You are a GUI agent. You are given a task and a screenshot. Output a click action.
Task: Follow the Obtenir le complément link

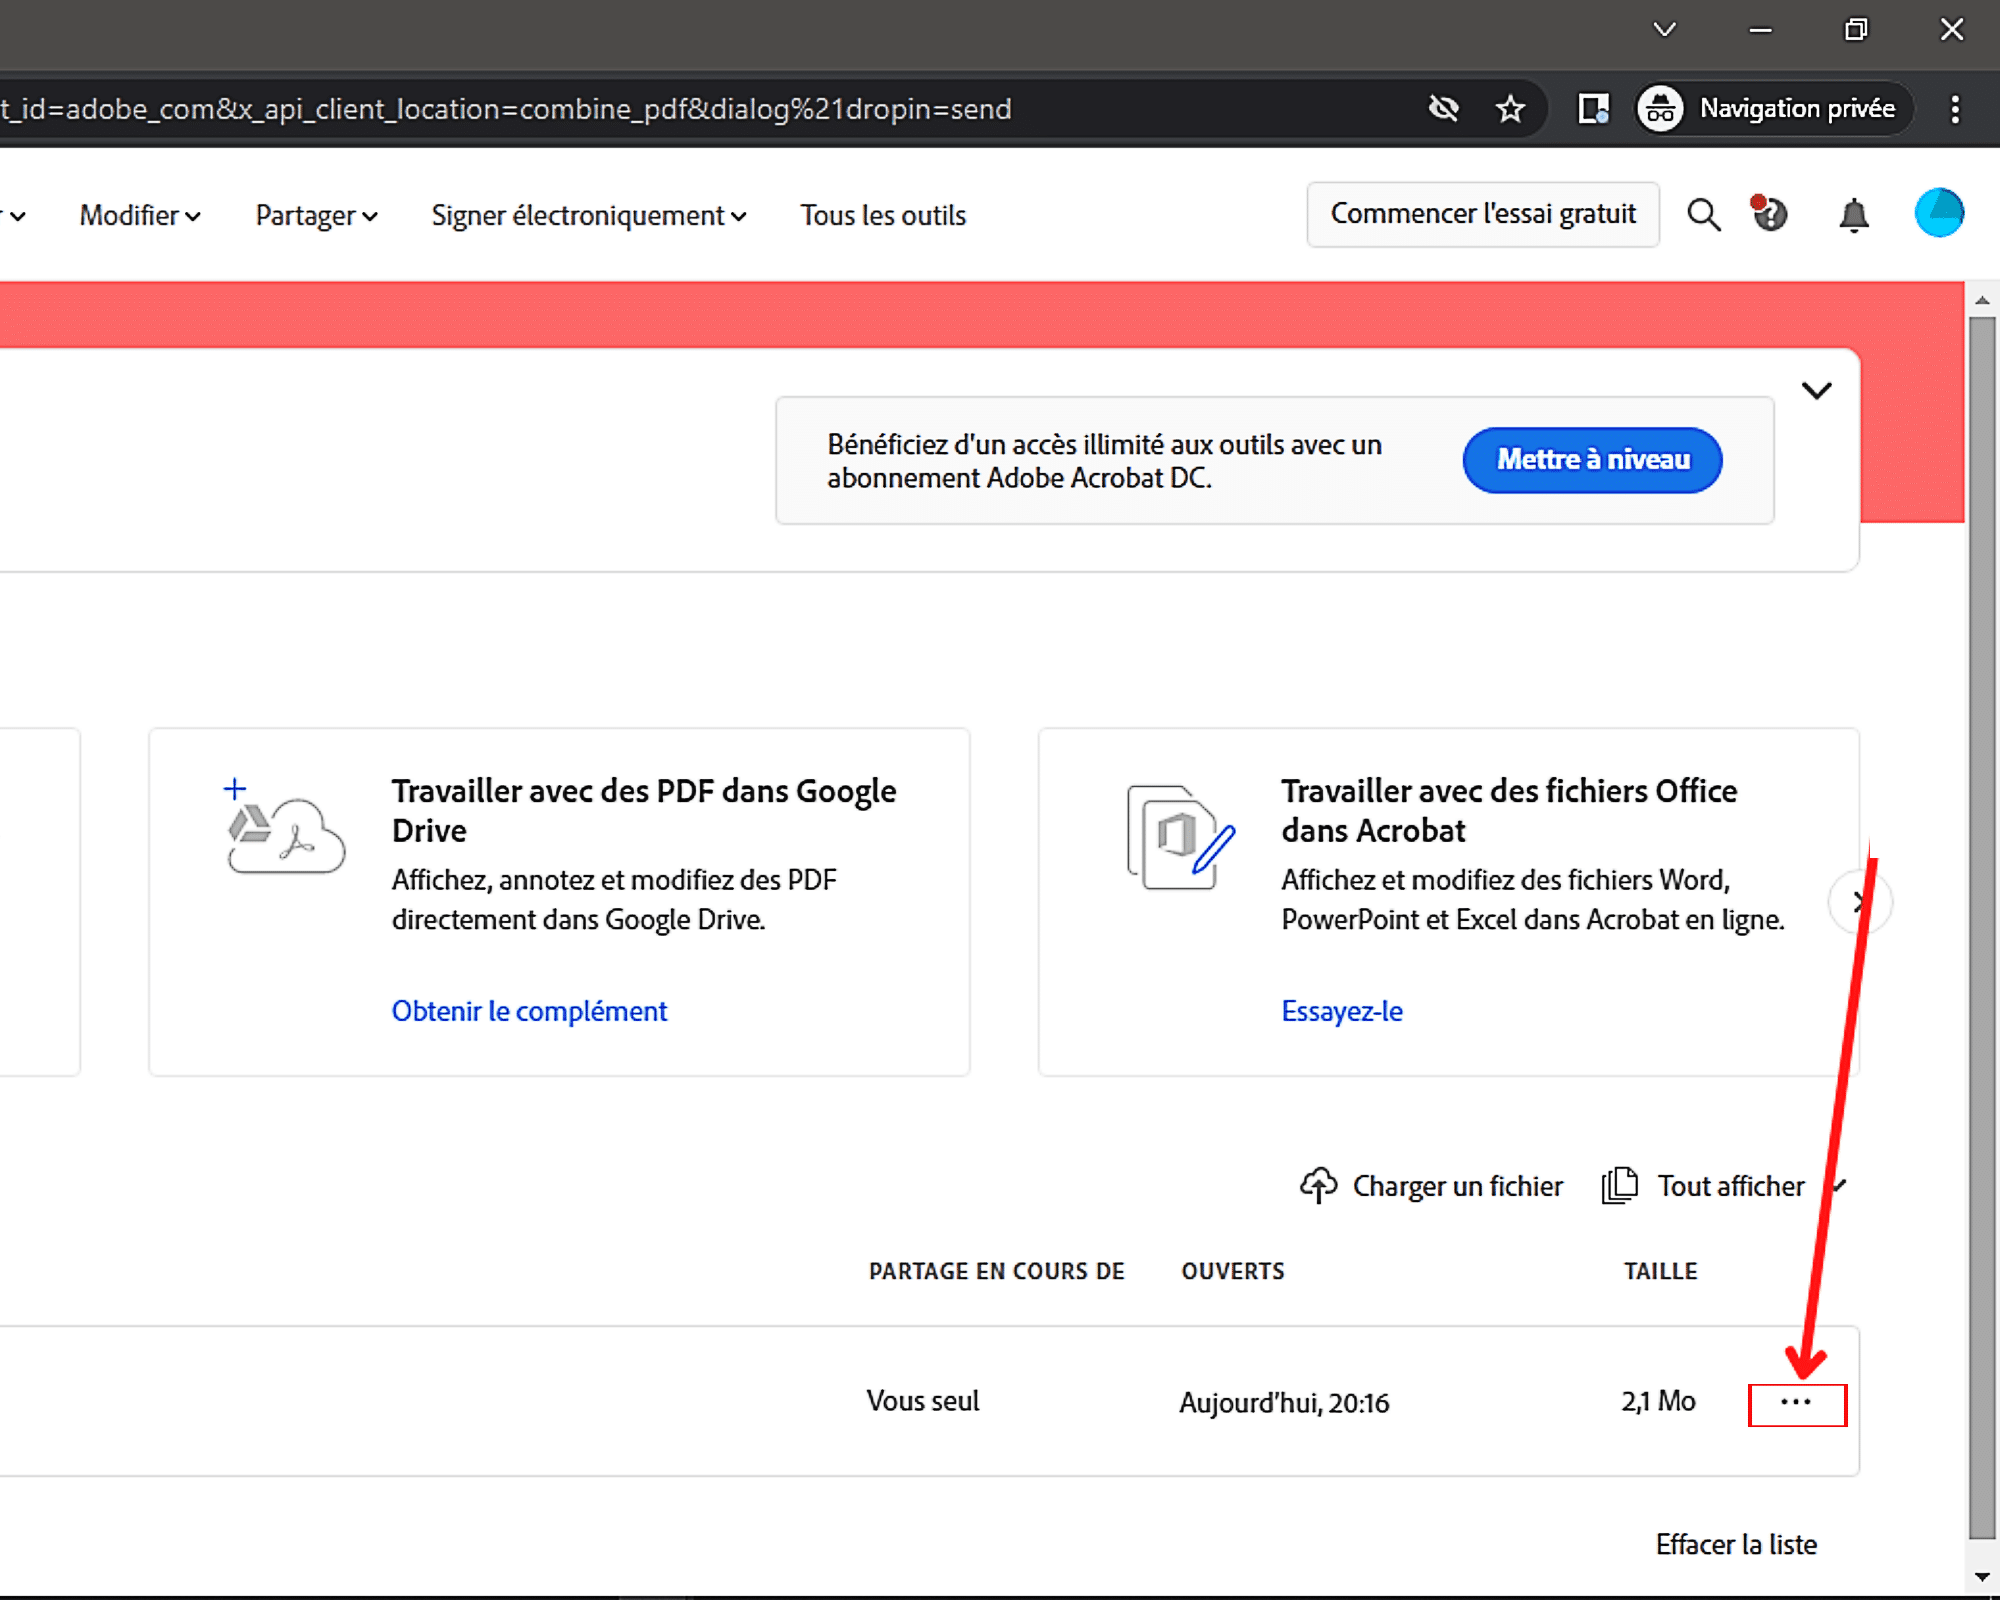point(529,1011)
